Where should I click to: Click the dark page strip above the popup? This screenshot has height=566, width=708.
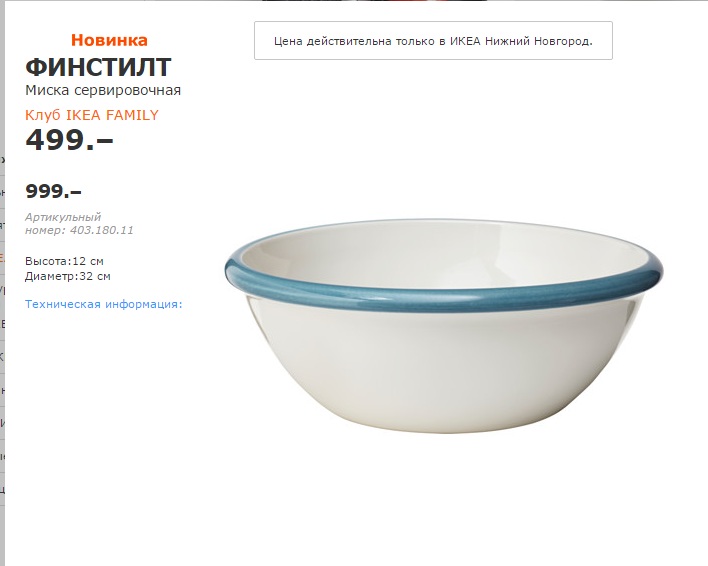[x=375, y=0]
